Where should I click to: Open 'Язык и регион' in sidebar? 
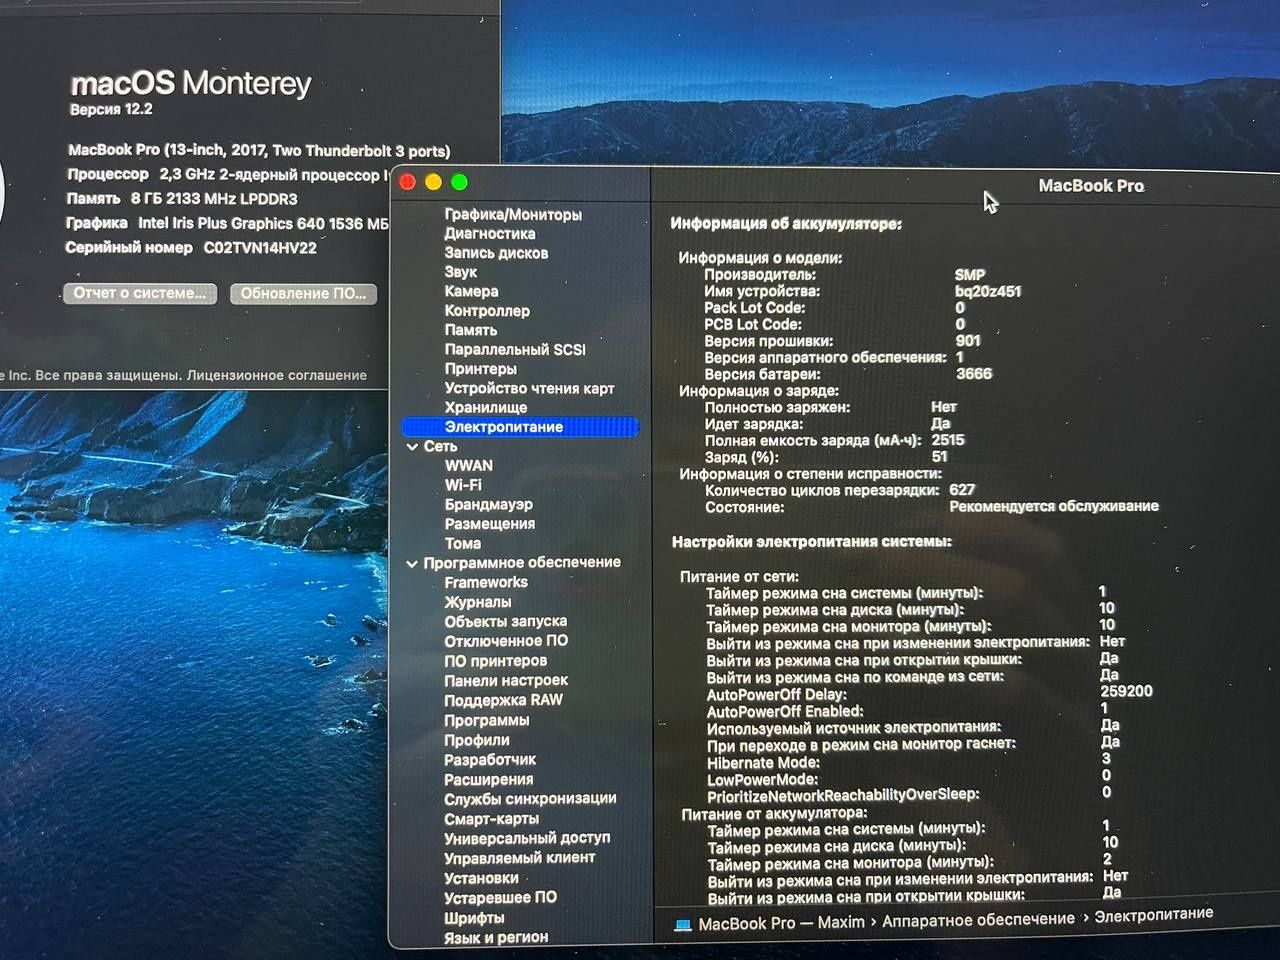pyautogui.click(x=496, y=938)
